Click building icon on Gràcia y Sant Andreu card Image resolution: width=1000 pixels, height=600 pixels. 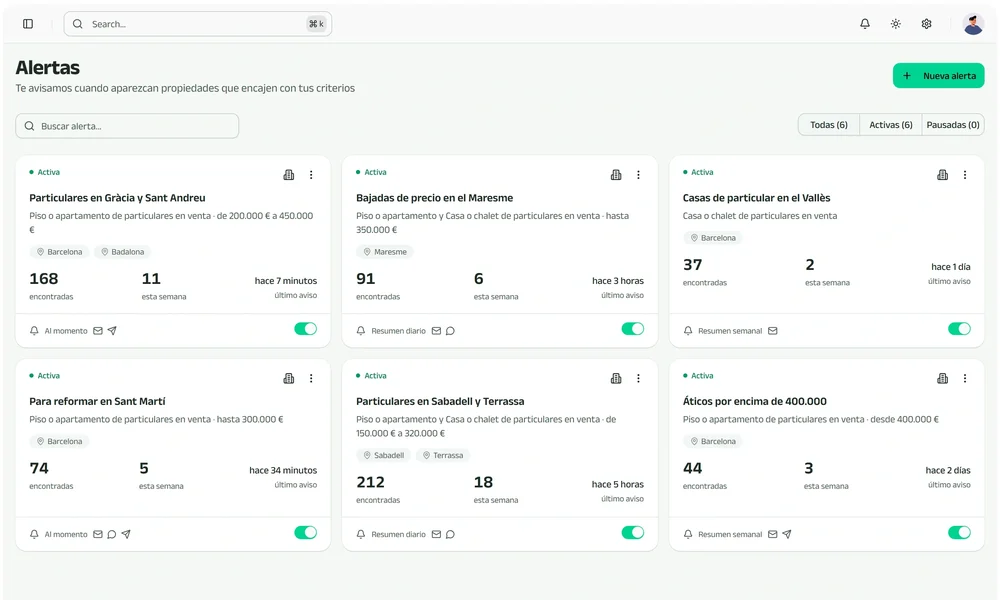click(x=289, y=175)
